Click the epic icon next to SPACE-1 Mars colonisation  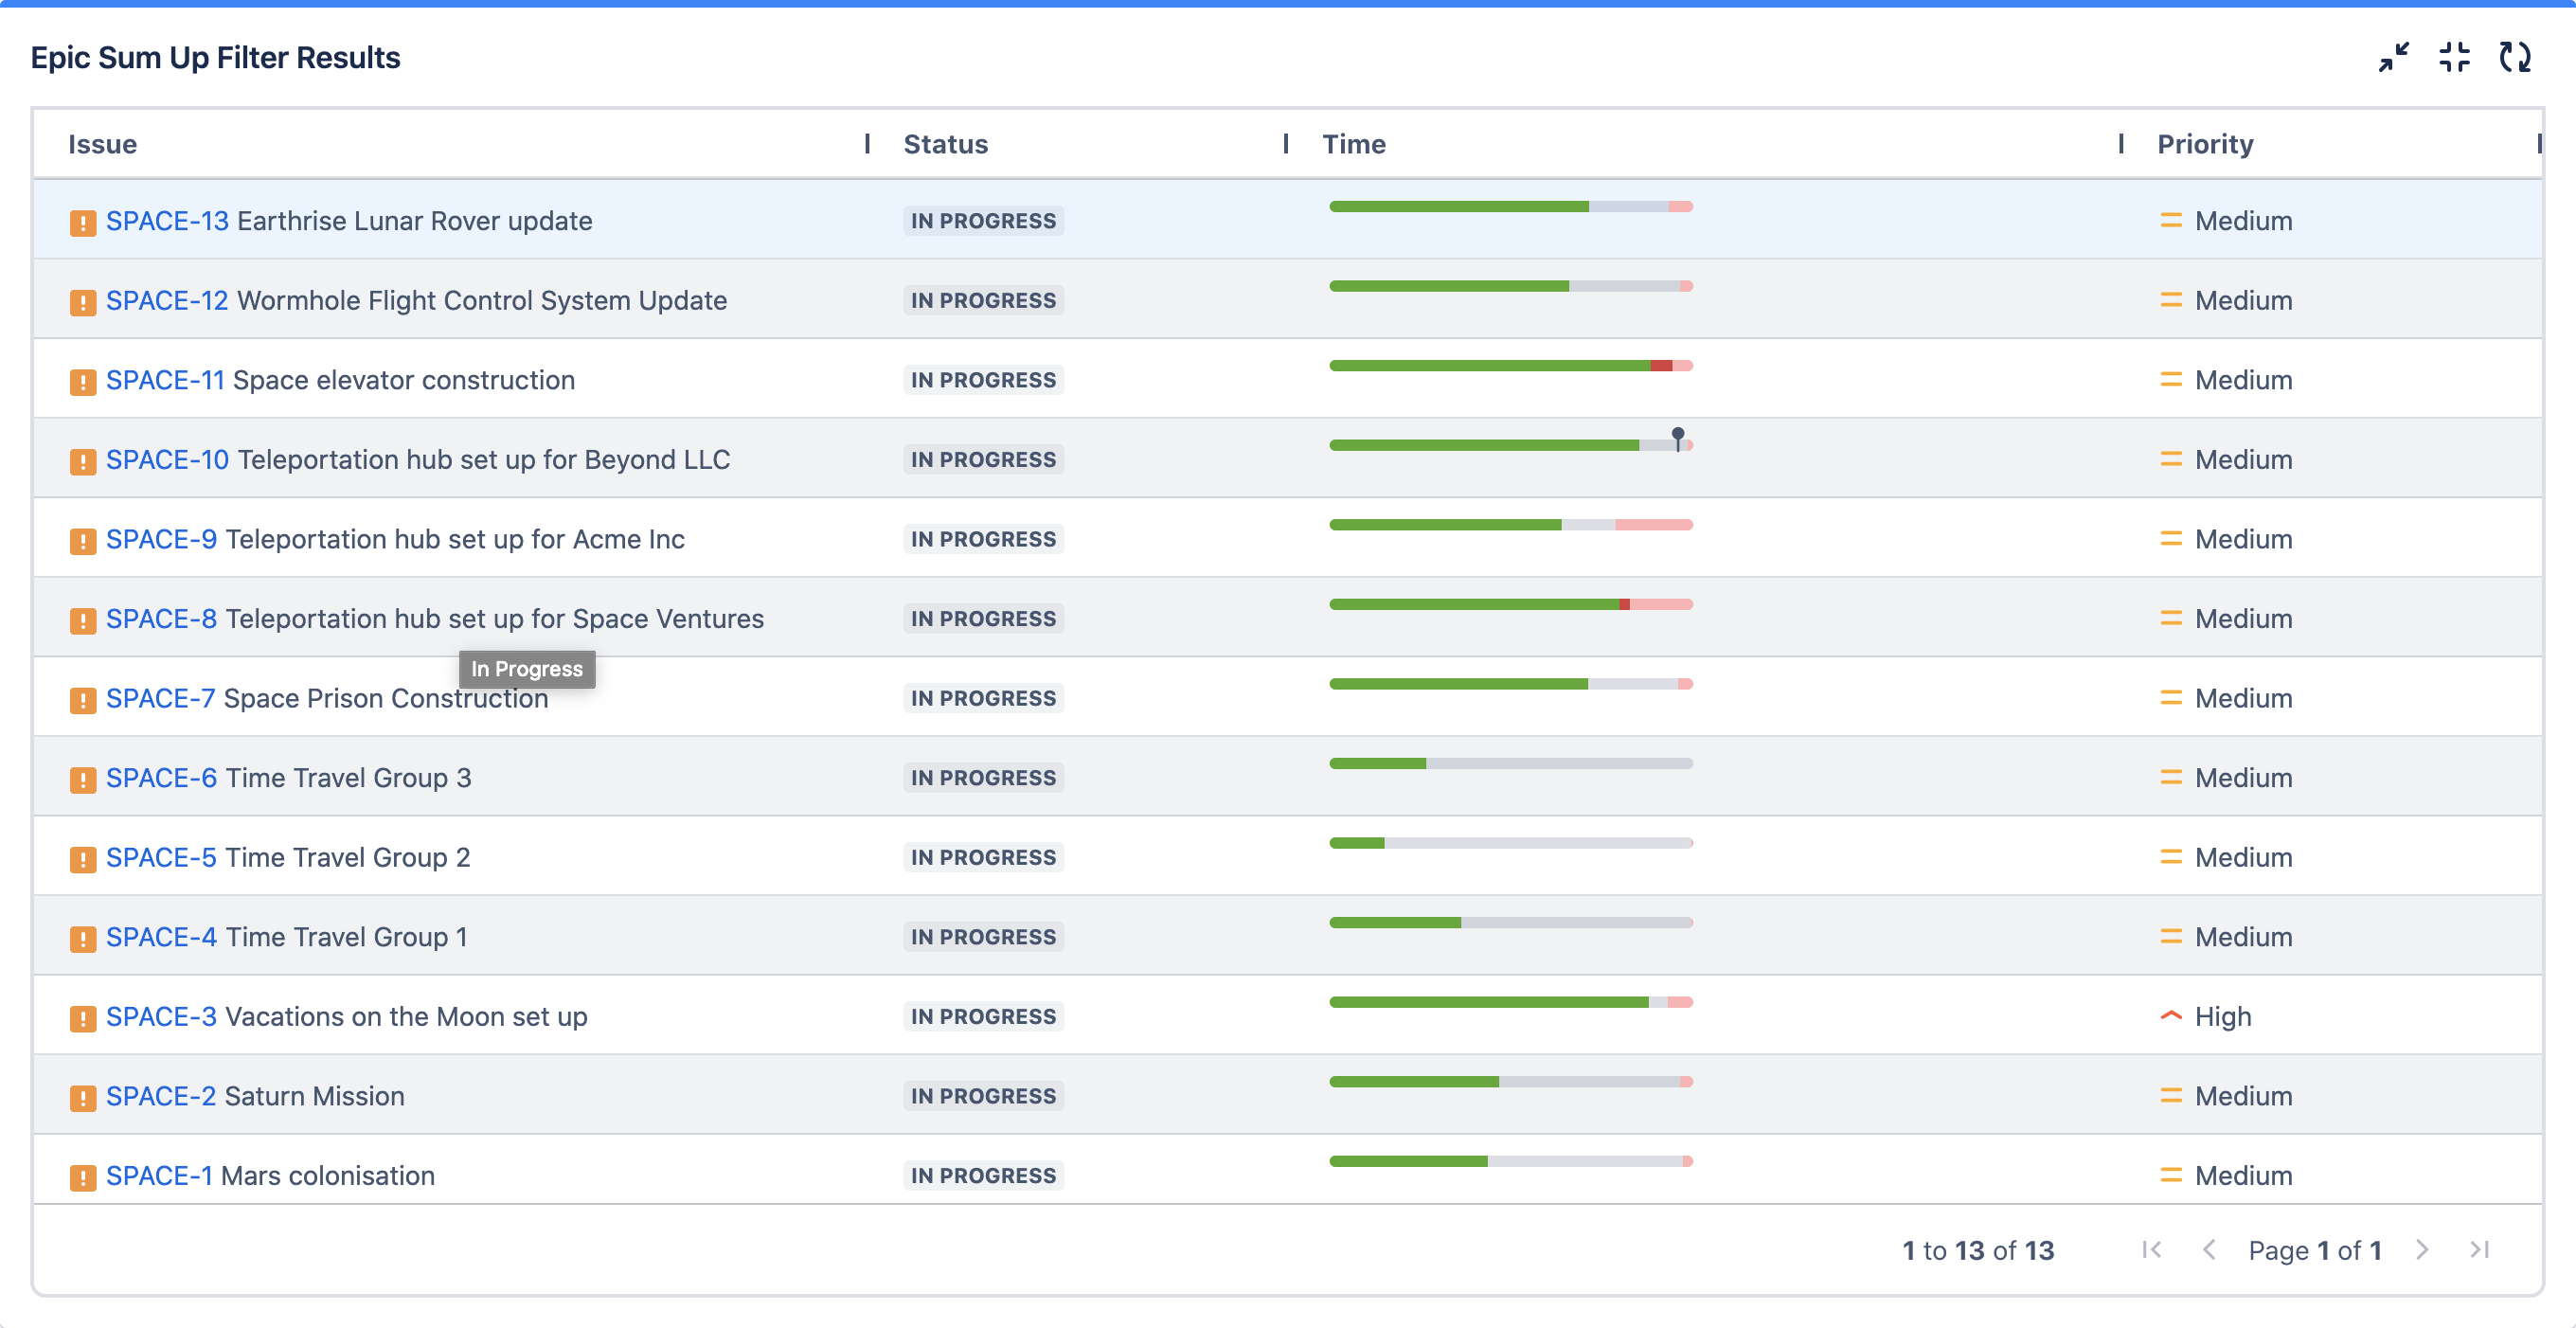point(83,1176)
